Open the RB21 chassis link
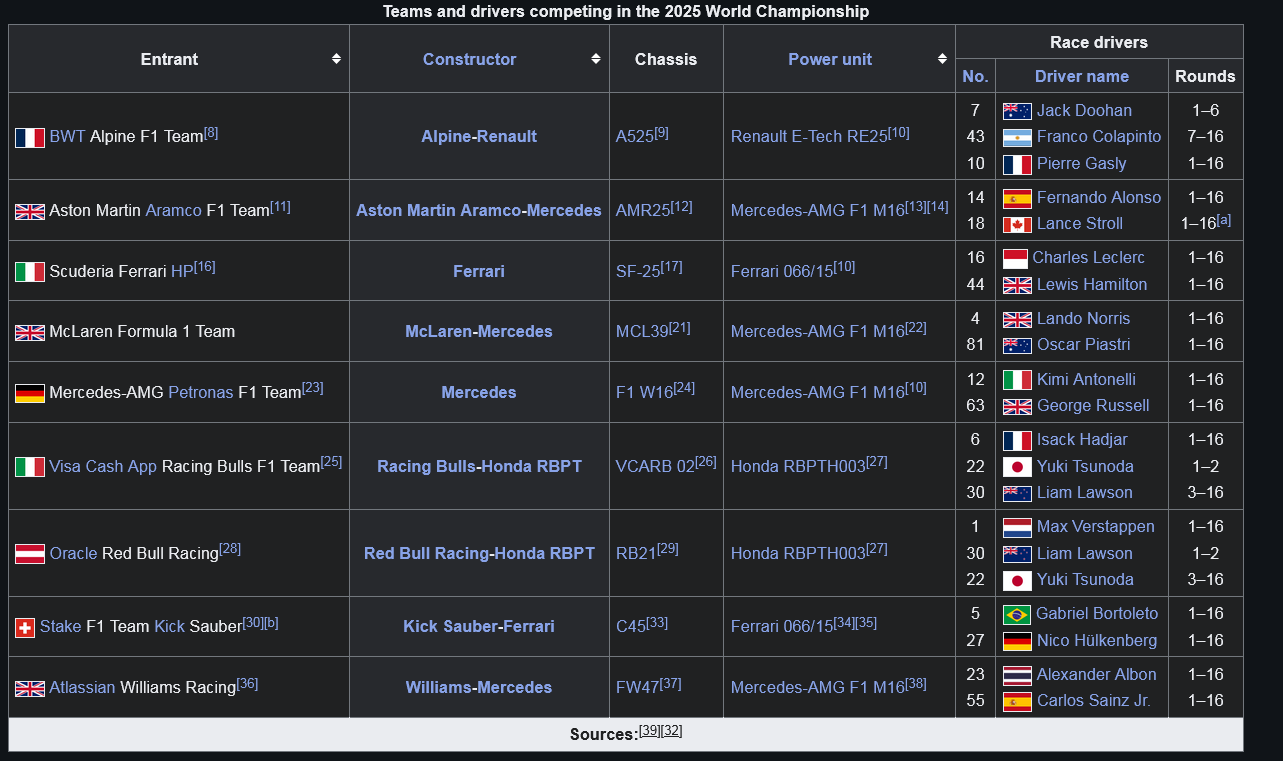1283x761 pixels. tap(636, 554)
